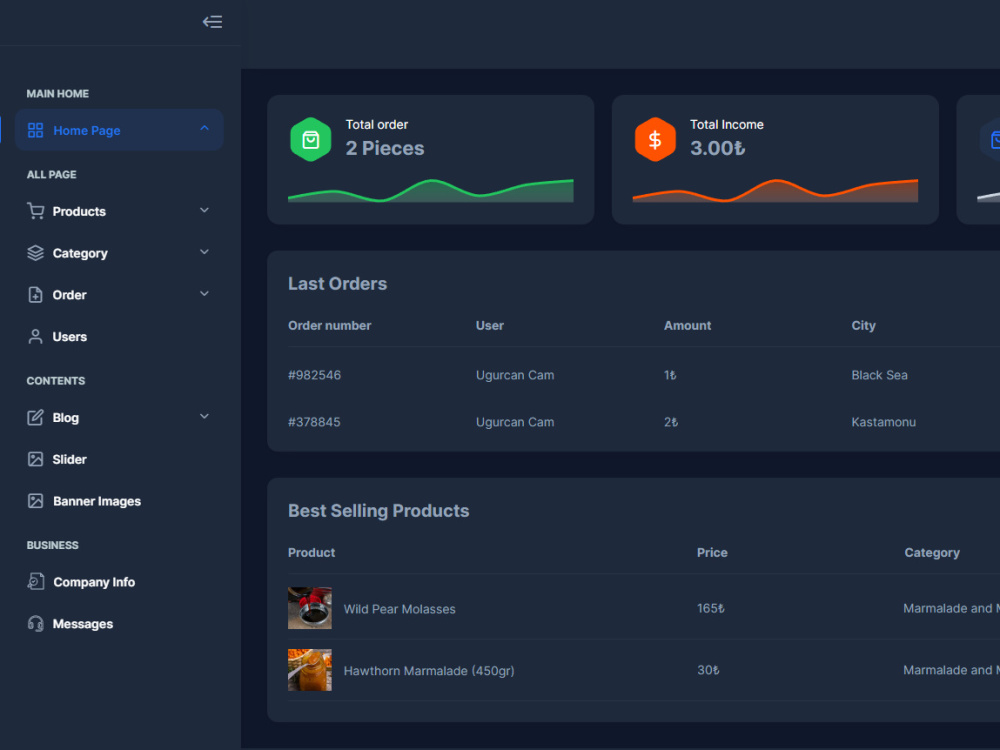Viewport: 1000px width, 750px height.
Task: Open the Category menu item
Action: (x=119, y=253)
